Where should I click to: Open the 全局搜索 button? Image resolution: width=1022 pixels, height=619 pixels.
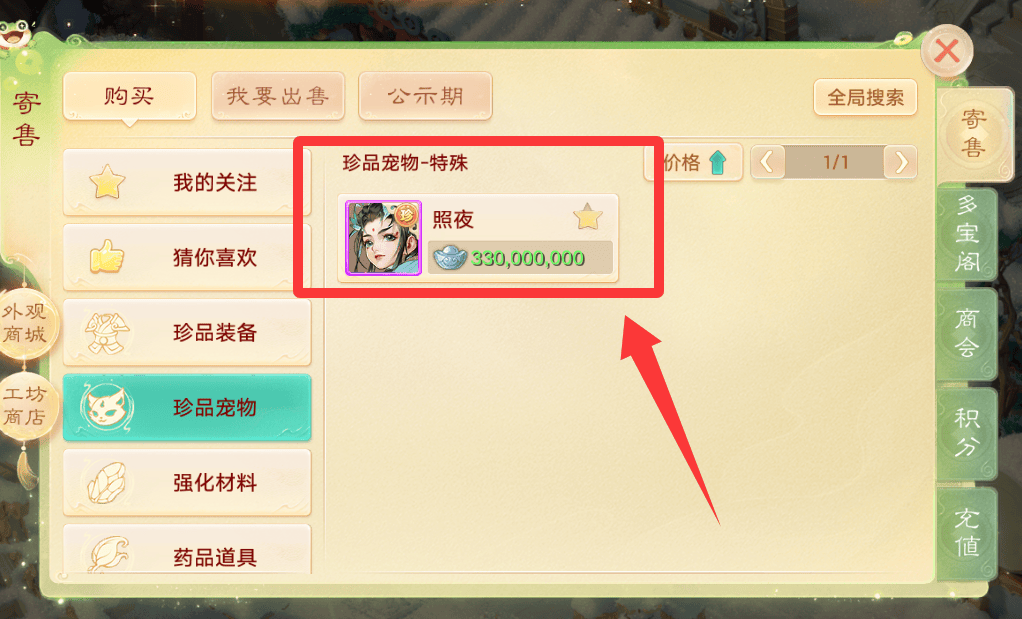(865, 98)
